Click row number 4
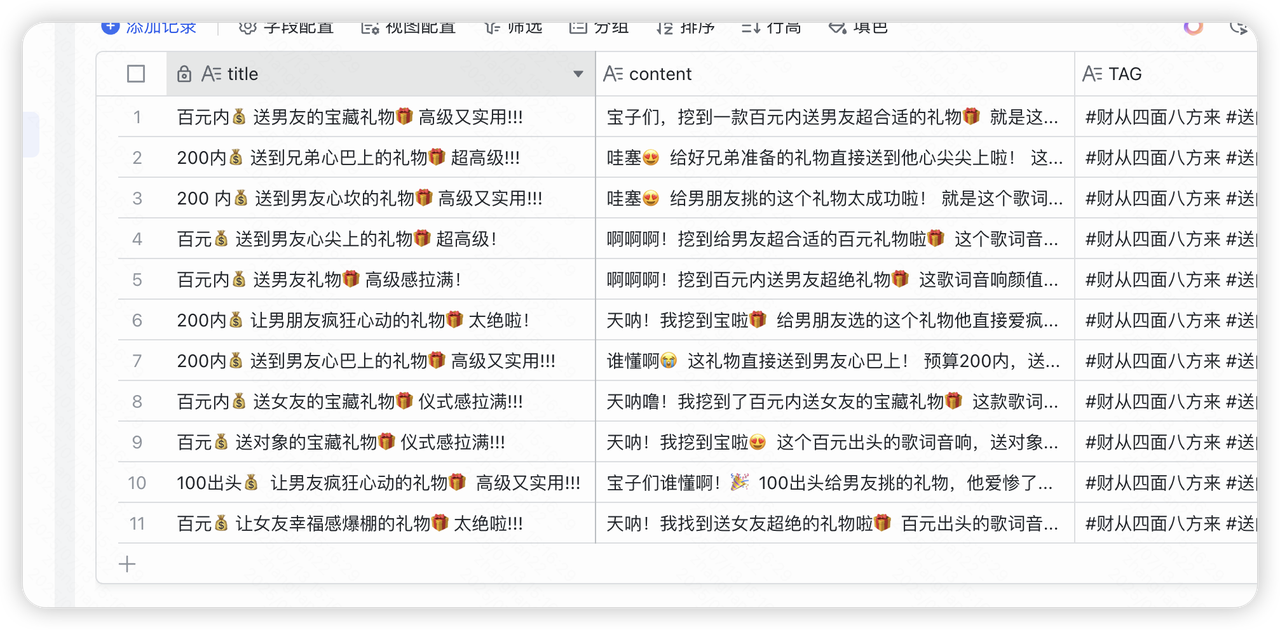The image size is (1280, 630). tap(137, 239)
